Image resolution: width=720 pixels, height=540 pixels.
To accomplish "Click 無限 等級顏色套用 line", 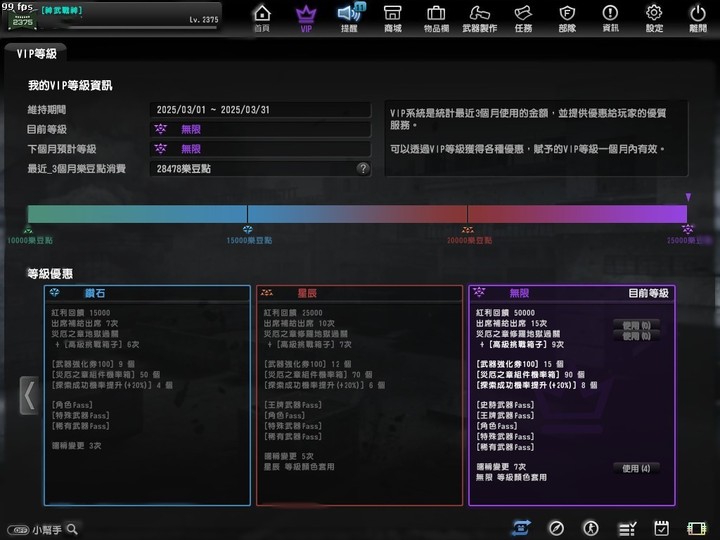I will [x=511, y=478].
